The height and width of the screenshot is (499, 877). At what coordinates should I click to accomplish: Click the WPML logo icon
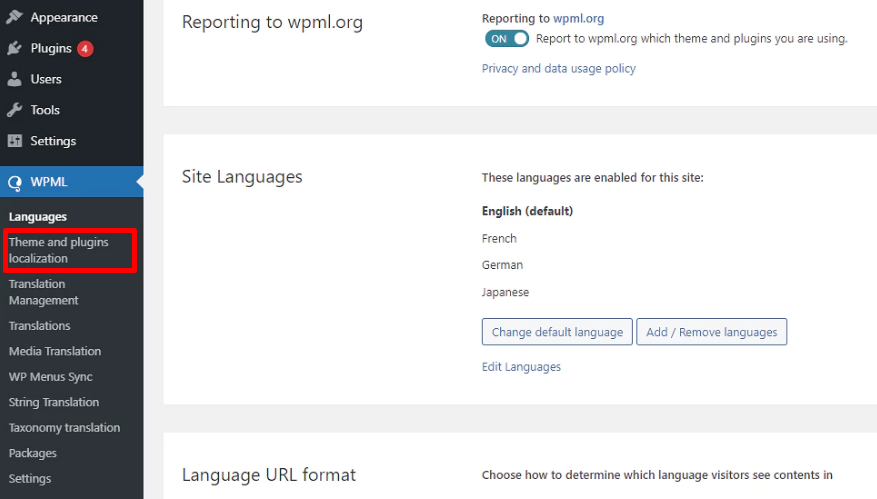(15, 182)
